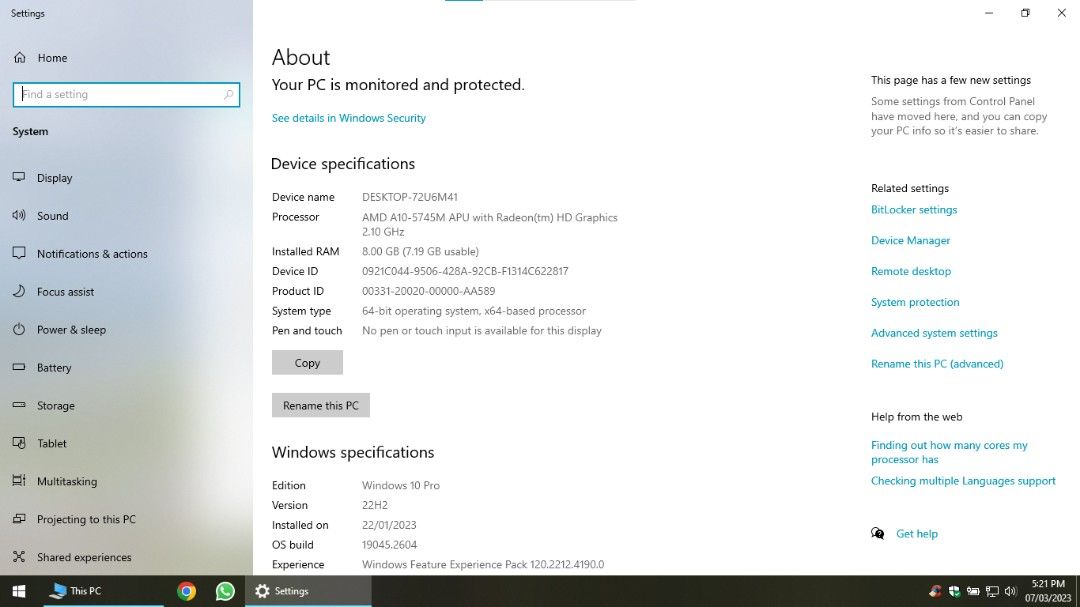Click the Settings taskbar button
The width and height of the screenshot is (1080, 607).
308,591
